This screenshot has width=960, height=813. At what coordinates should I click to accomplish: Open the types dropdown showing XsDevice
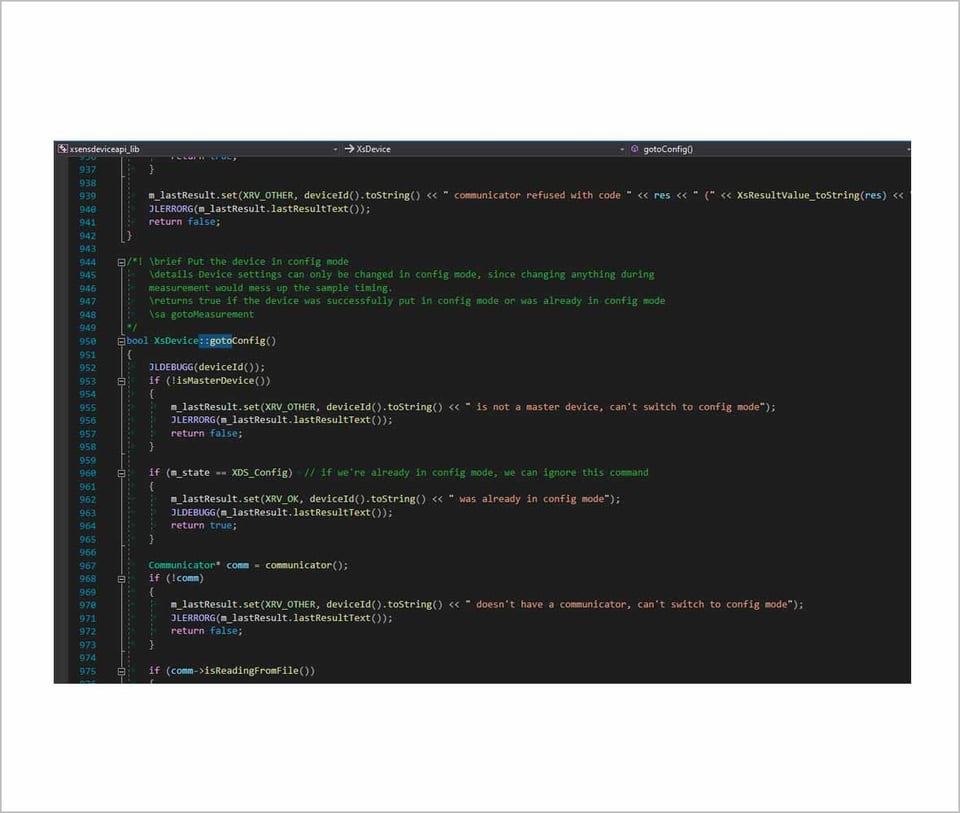[622, 148]
